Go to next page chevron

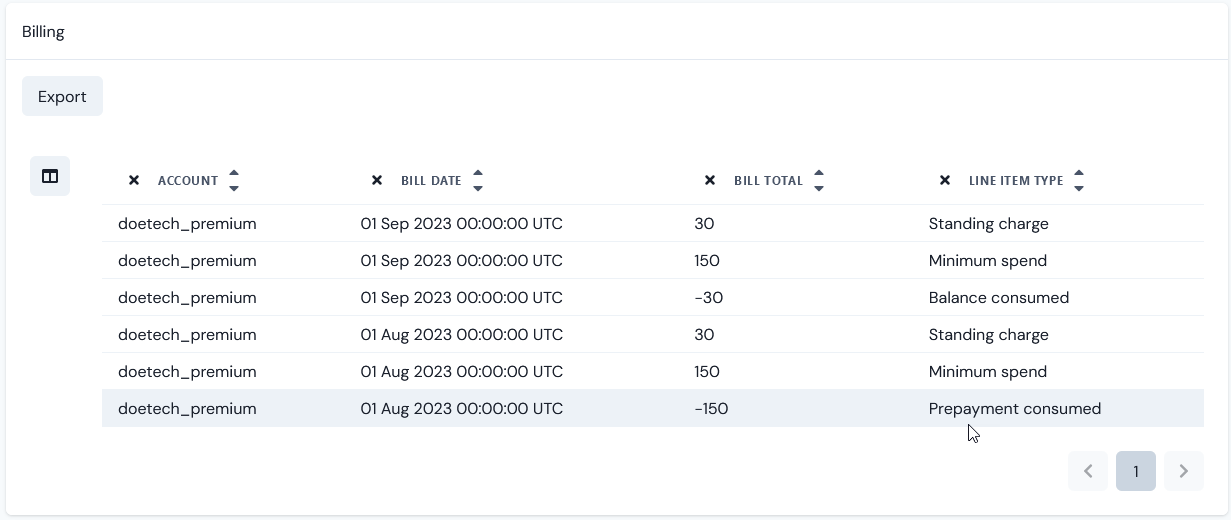tap(1184, 471)
